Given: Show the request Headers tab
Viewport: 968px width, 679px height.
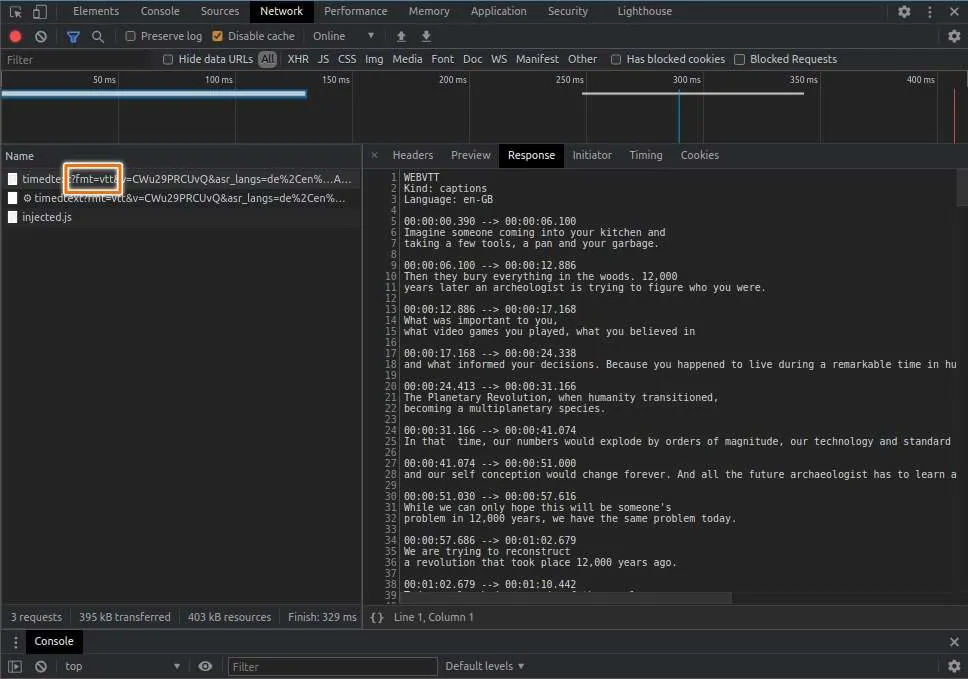Looking at the screenshot, I should pos(413,155).
